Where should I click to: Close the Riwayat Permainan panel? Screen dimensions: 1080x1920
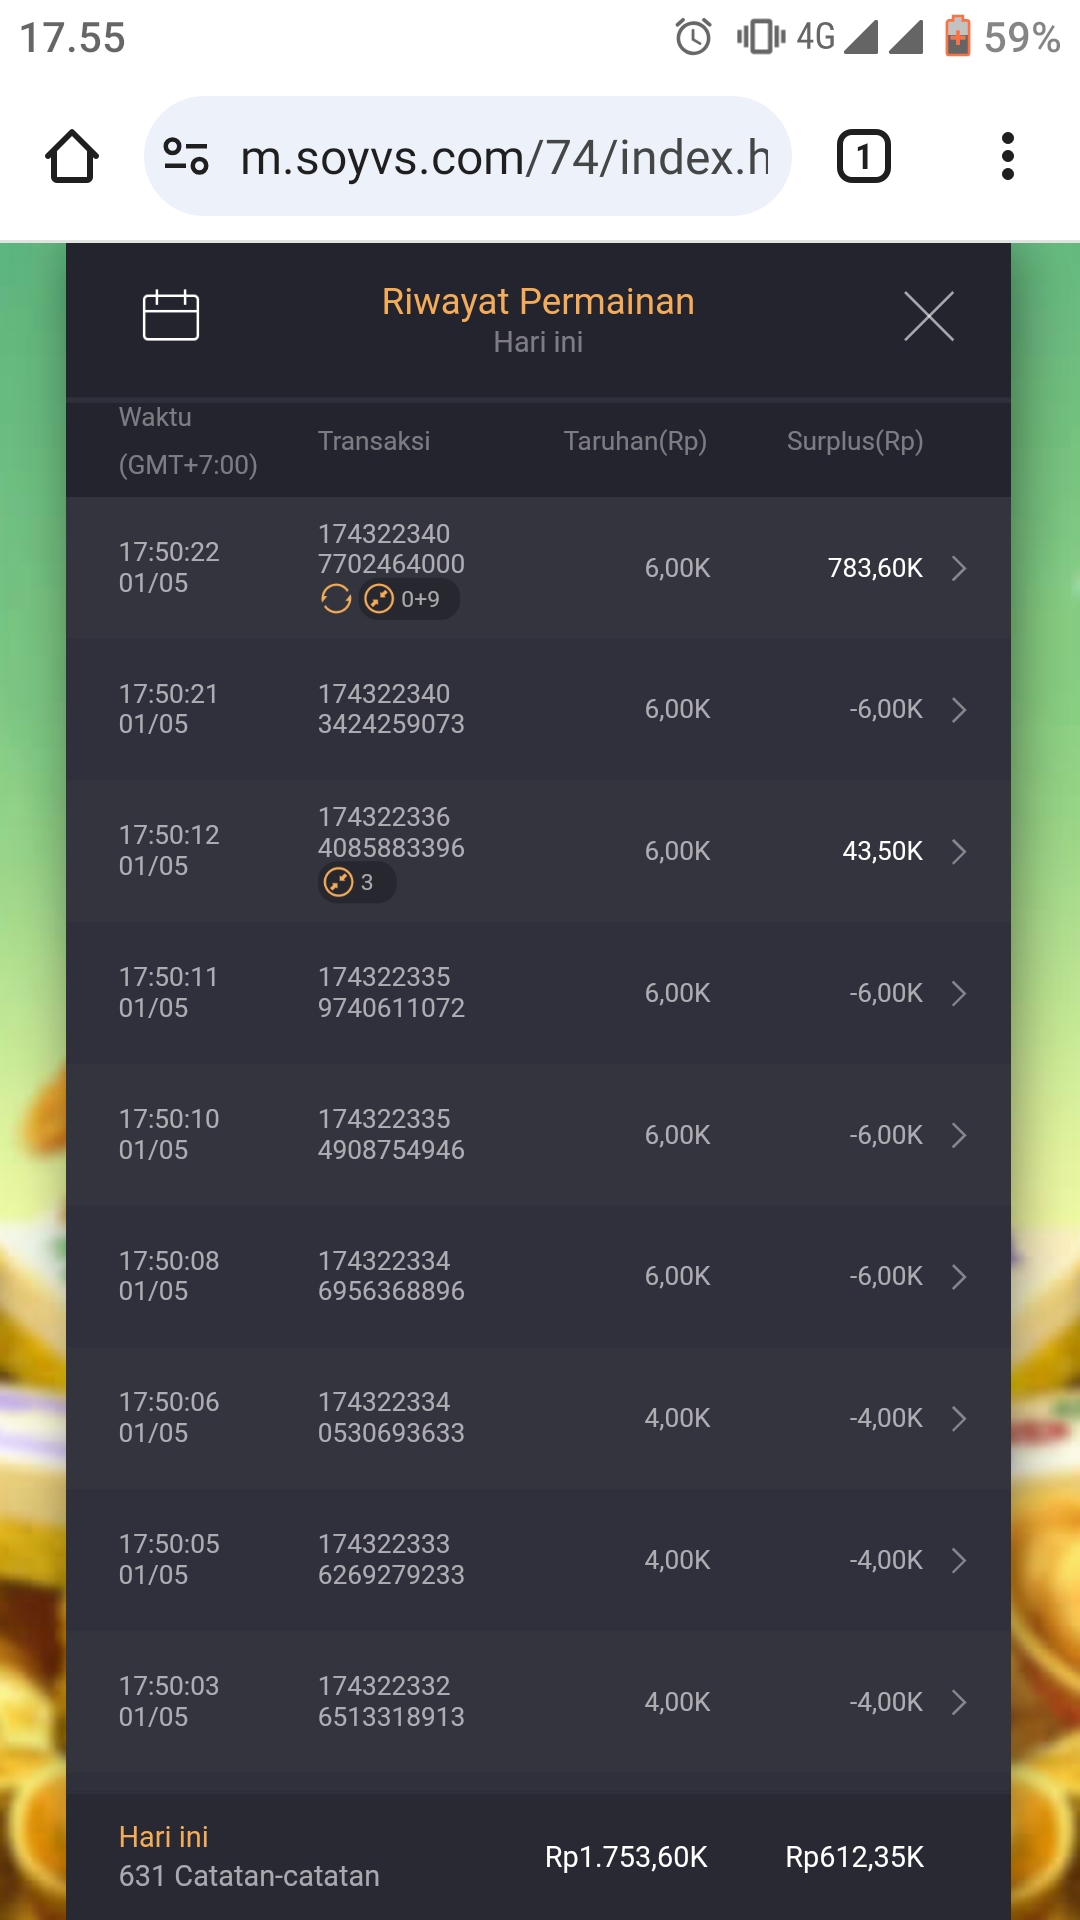(x=928, y=316)
